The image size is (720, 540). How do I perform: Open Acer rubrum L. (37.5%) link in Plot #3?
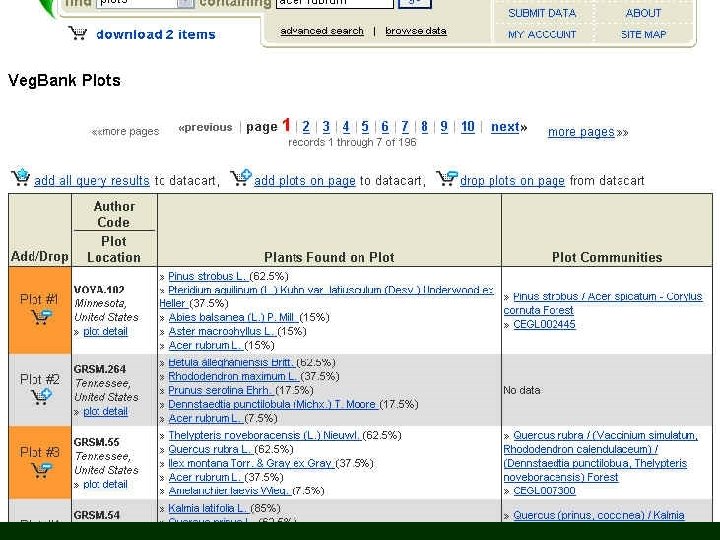(206, 478)
